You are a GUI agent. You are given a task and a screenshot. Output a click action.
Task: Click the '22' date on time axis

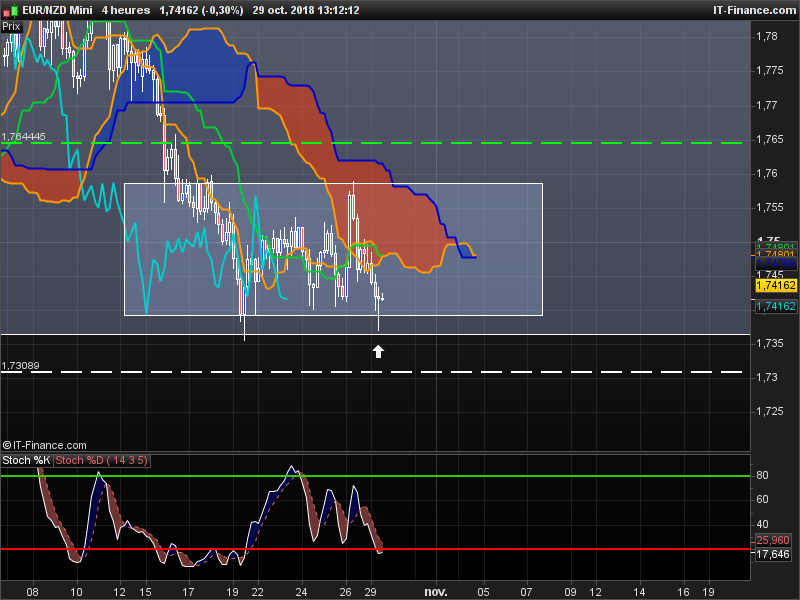257,592
